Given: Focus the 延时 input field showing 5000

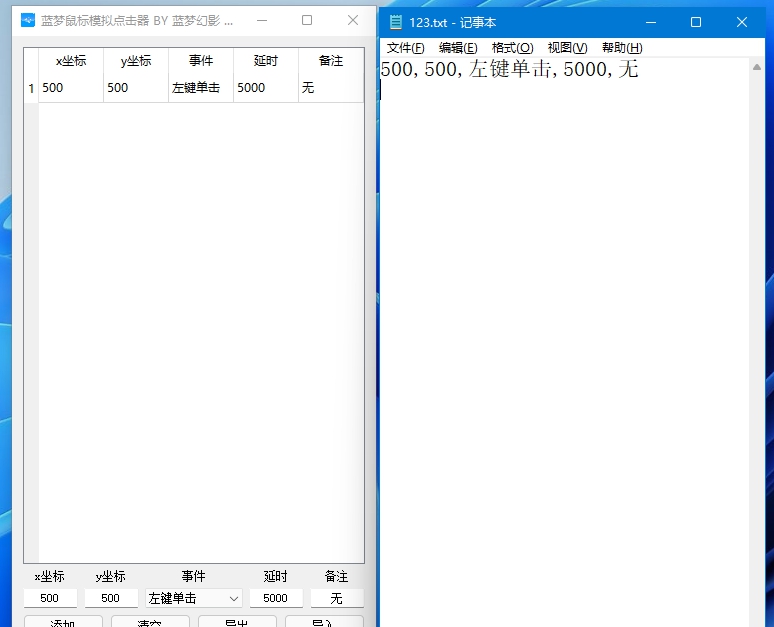Looking at the screenshot, I should [276, 598].
